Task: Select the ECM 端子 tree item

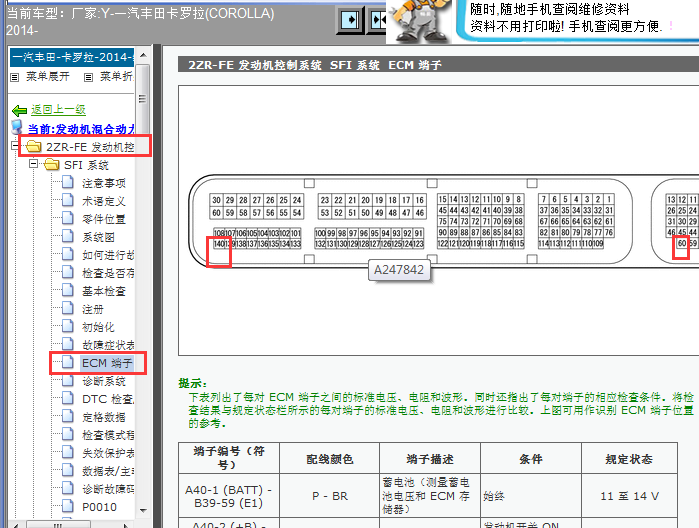Action: [x=107, y=363]
